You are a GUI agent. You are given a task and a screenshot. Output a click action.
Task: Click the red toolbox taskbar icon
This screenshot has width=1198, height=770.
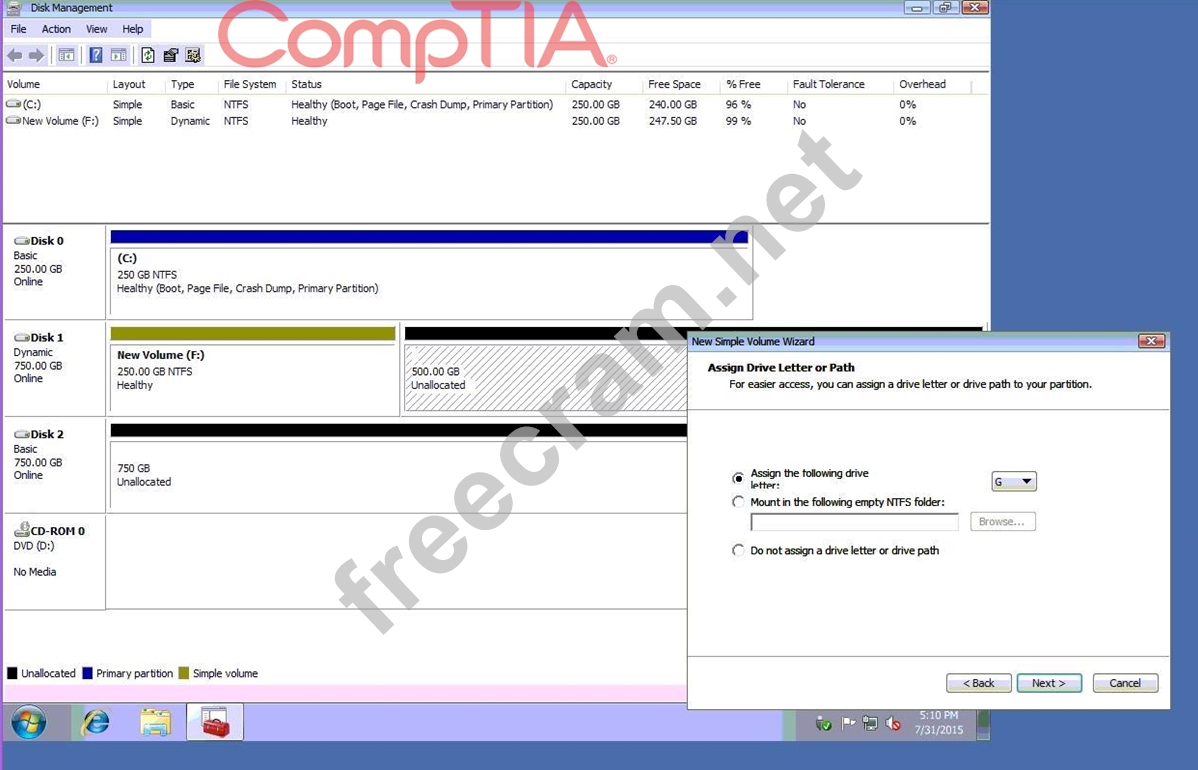215,722
